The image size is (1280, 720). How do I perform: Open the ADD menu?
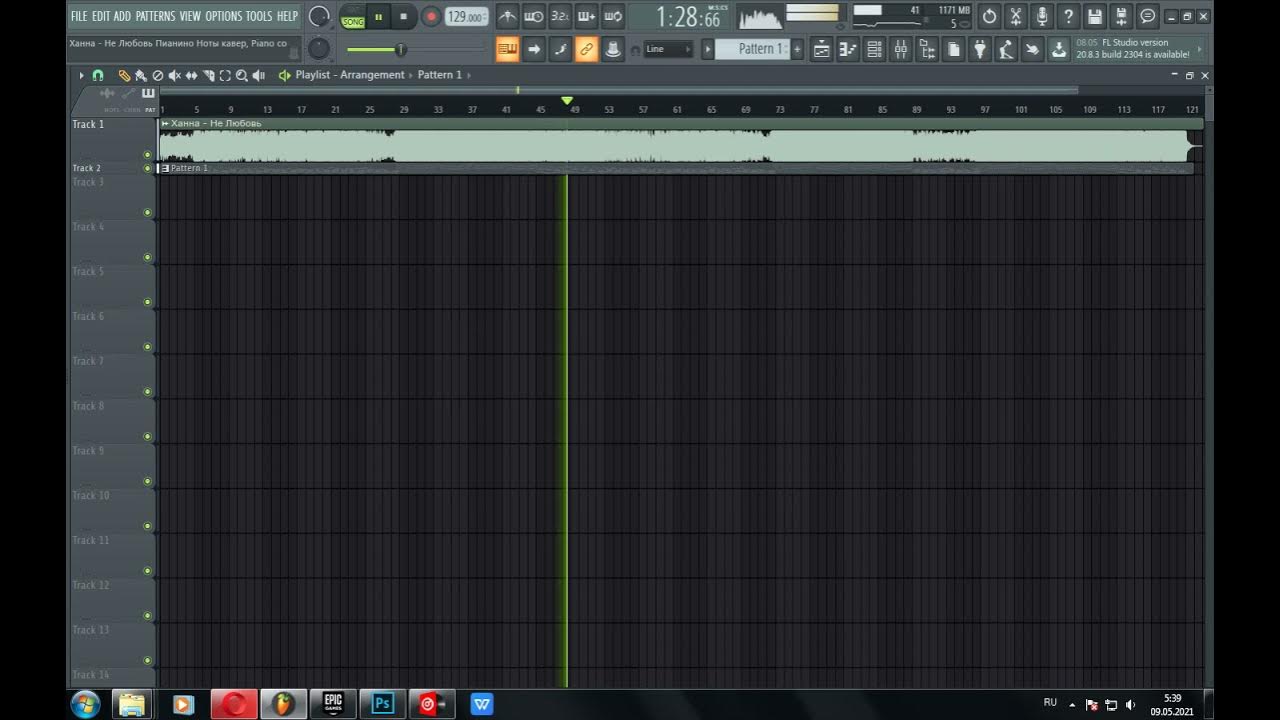(x=122, y=16)
